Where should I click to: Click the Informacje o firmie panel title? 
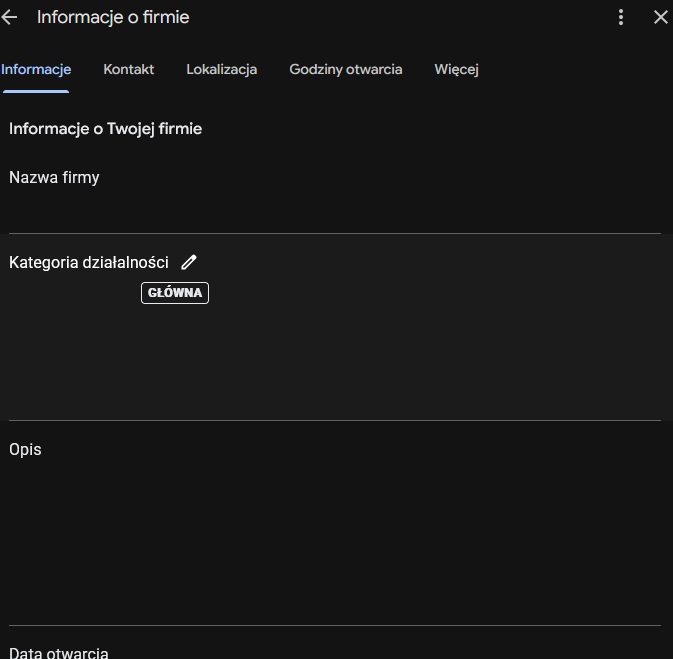(113, 17)
